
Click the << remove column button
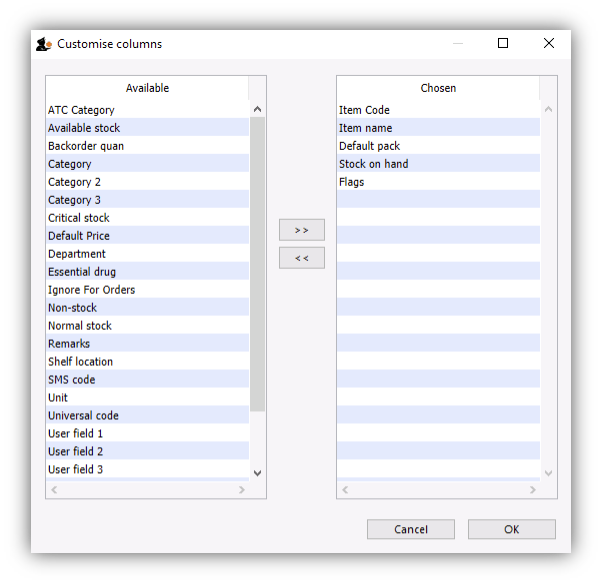(x=301, y=258)
